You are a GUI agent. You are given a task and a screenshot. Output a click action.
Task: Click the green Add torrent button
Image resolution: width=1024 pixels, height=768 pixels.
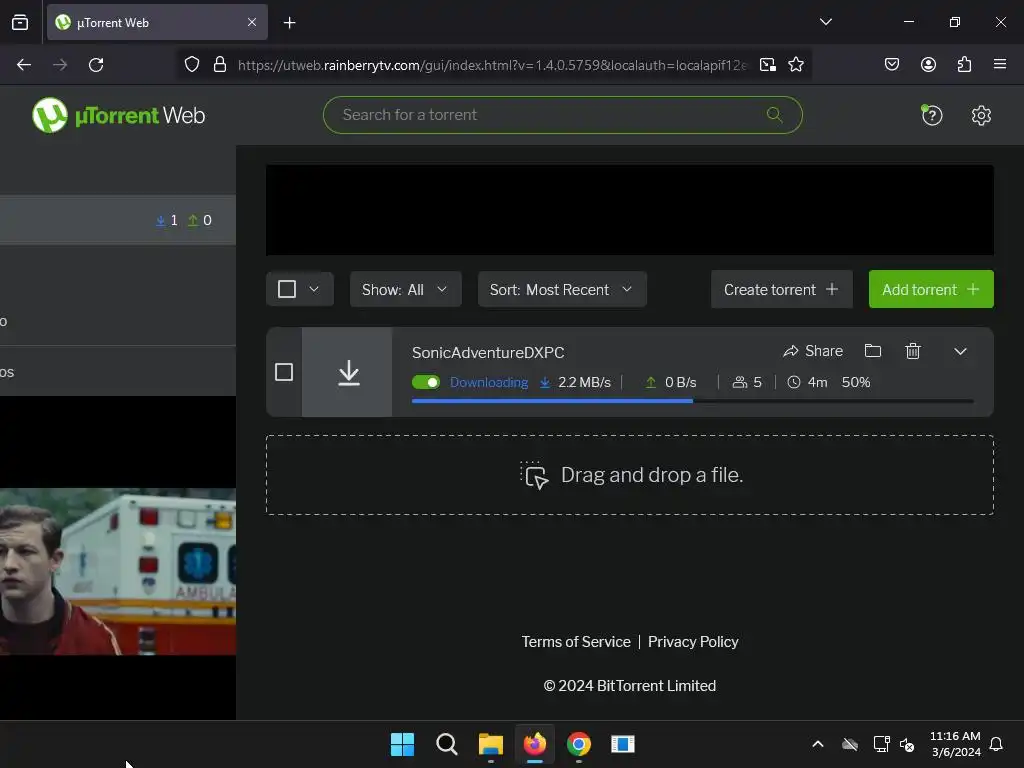click(931, 289)
